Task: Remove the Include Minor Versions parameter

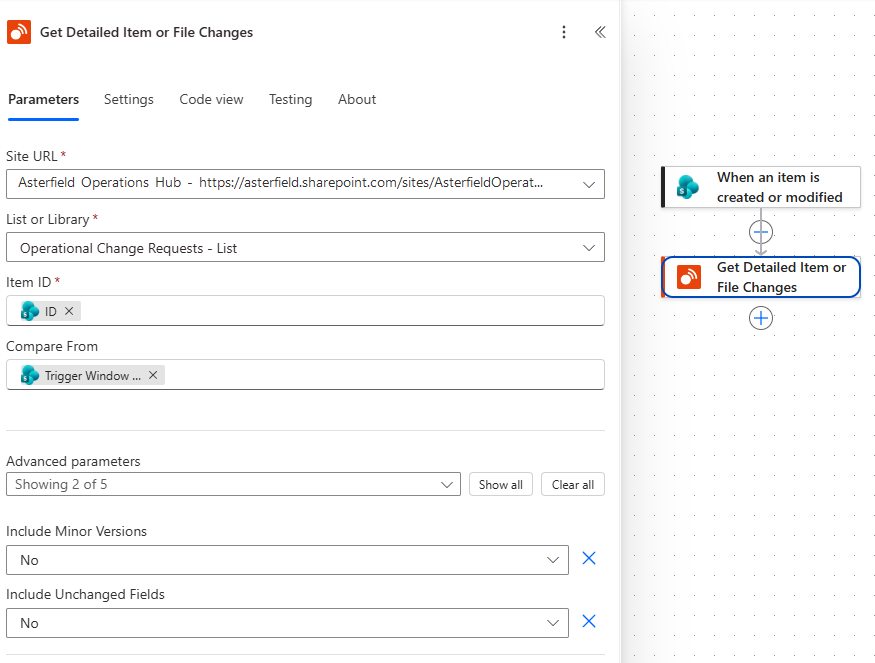Action: (589, 558)
